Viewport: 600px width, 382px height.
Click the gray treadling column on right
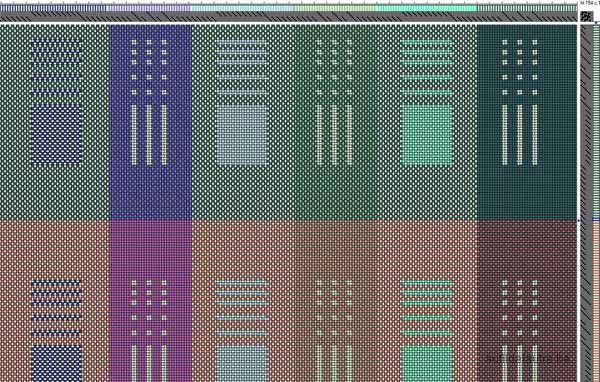click(x=586, y=203)
